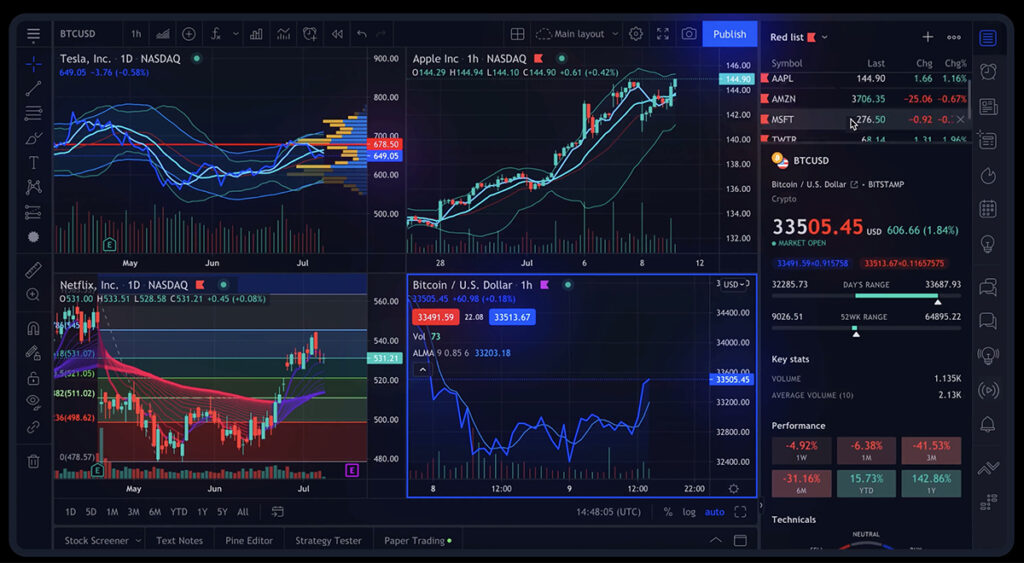
Task: Take a snapshot with camera icon
Action: click(688, 34)
